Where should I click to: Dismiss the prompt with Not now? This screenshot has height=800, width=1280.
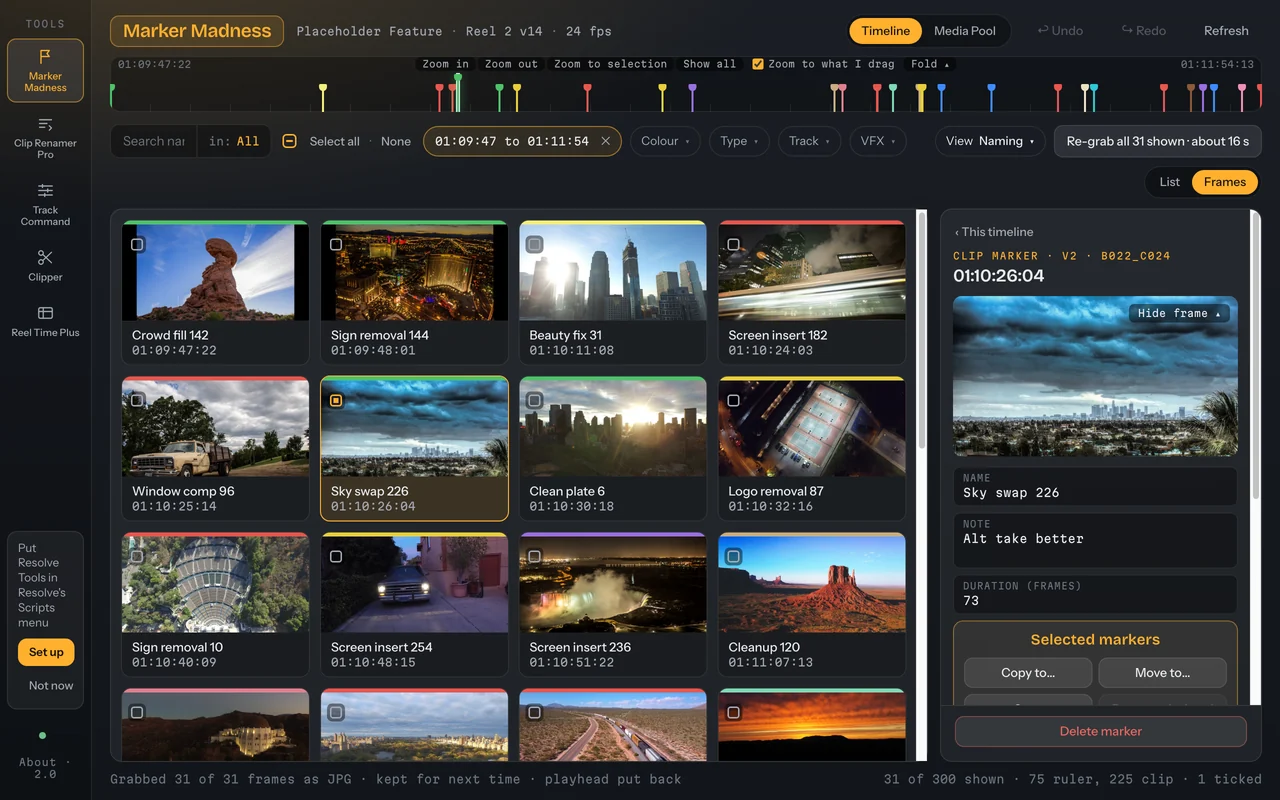tap(51, 686)
